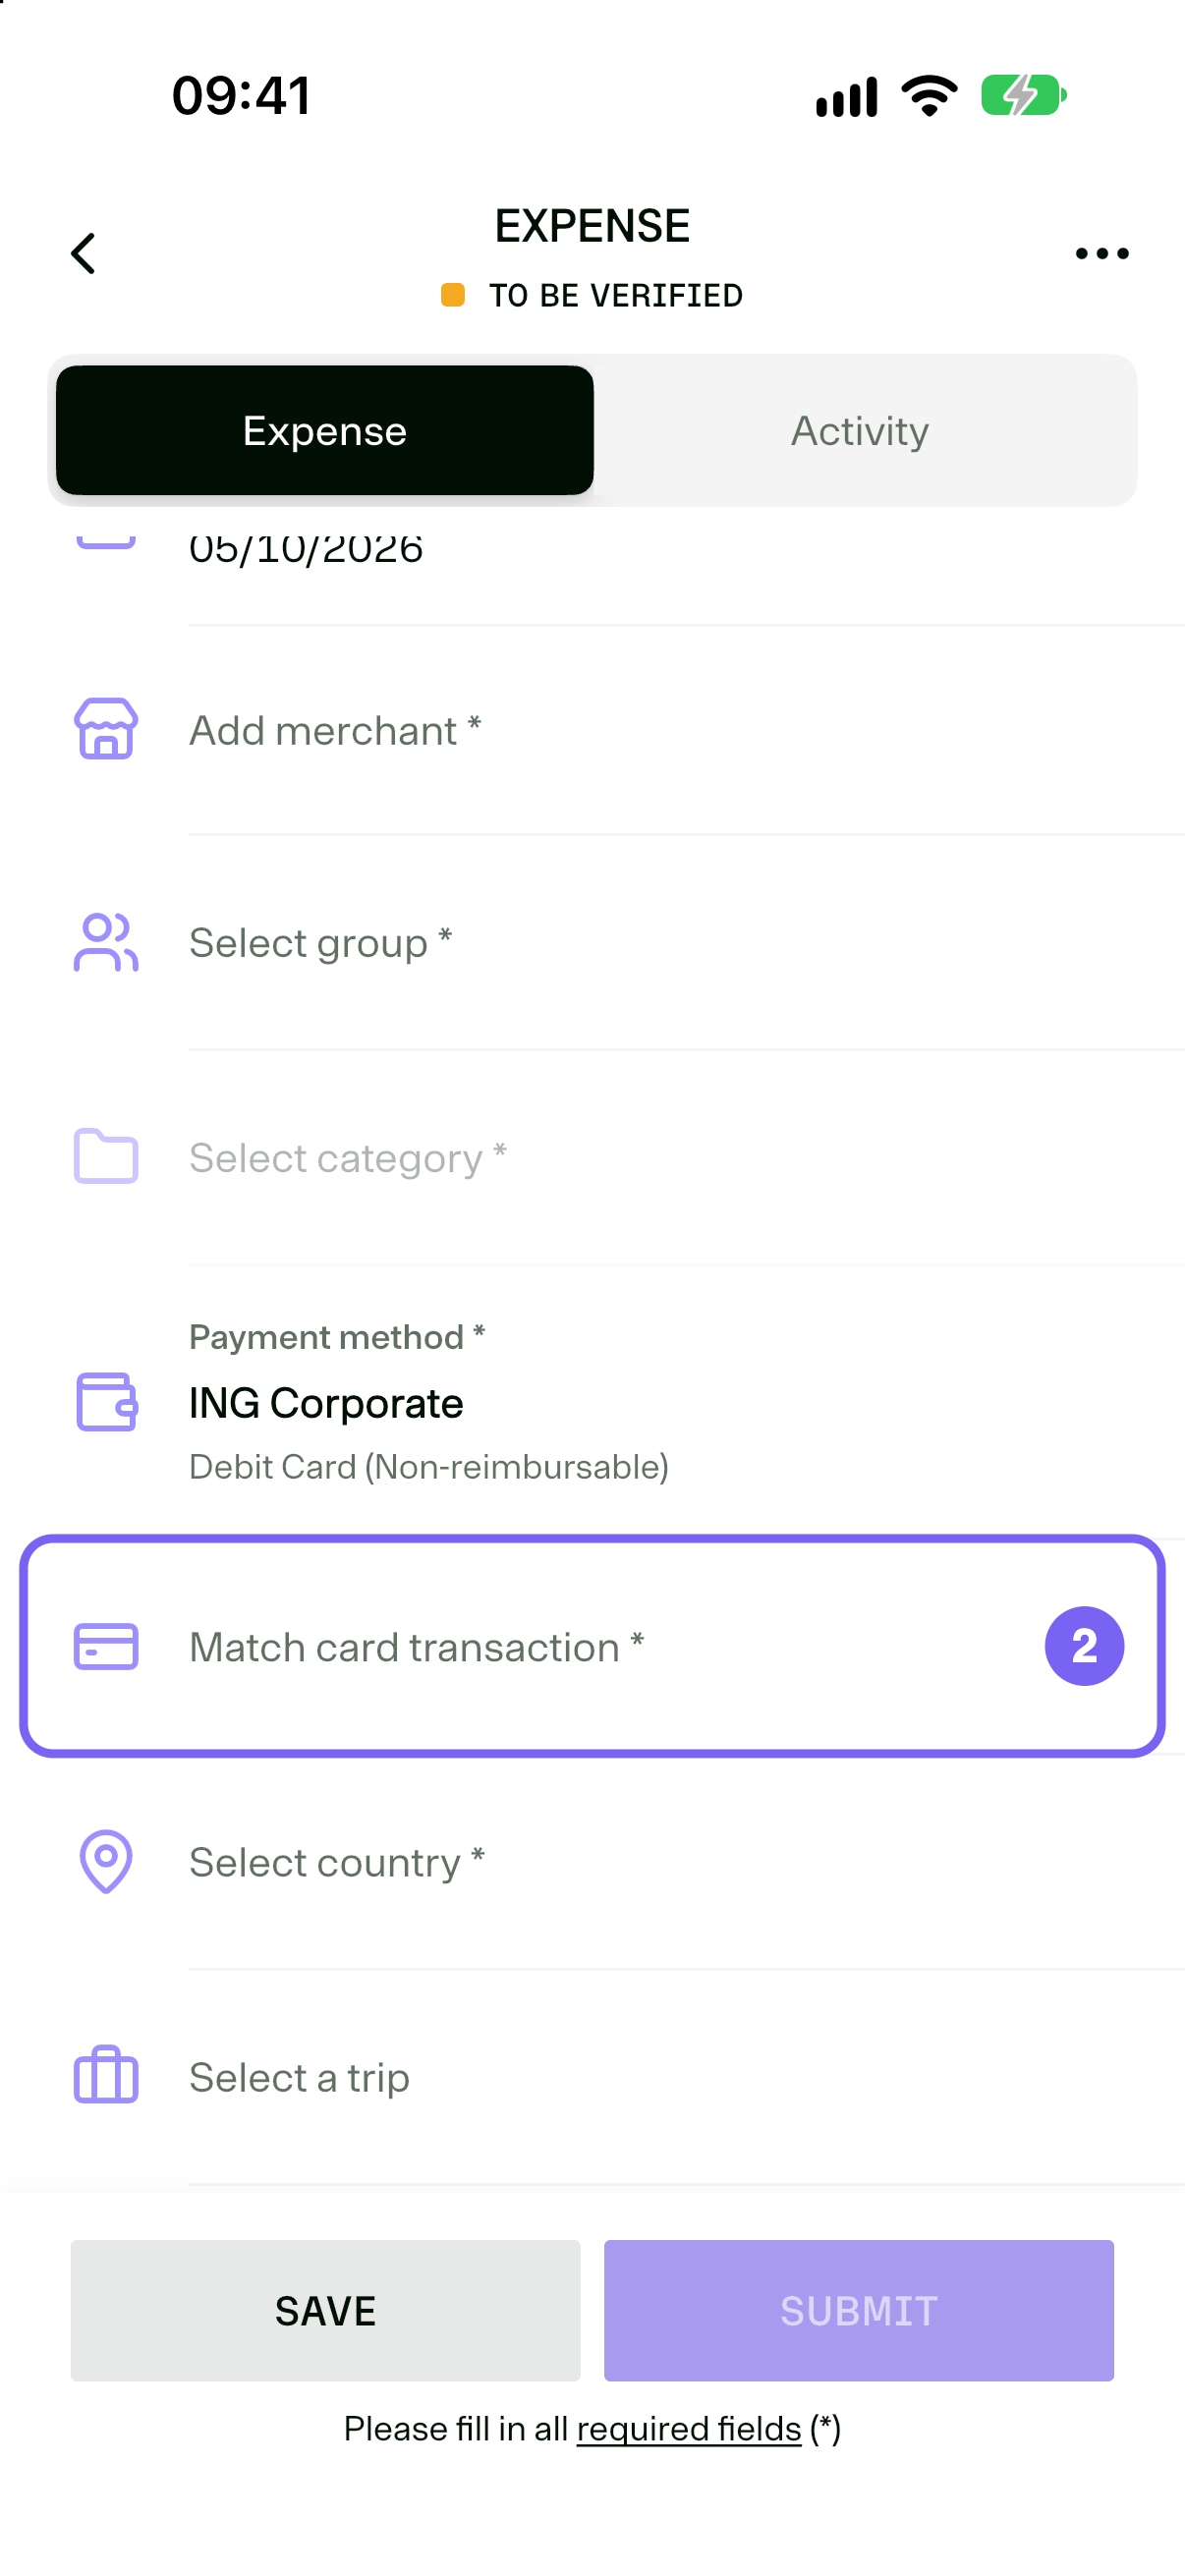Tap the back arrow icon
This screenshot has width=1185, height=2576.
83,253
